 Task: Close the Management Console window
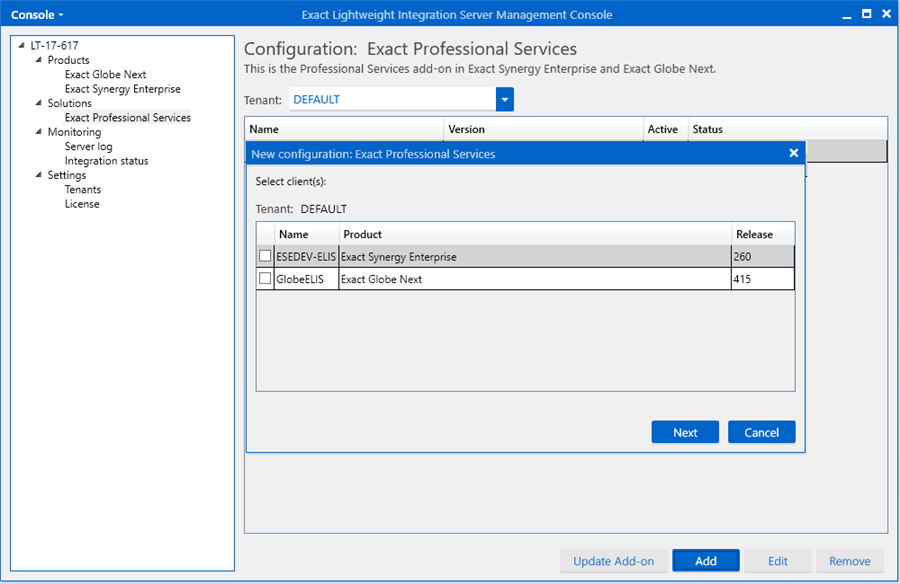886,14
